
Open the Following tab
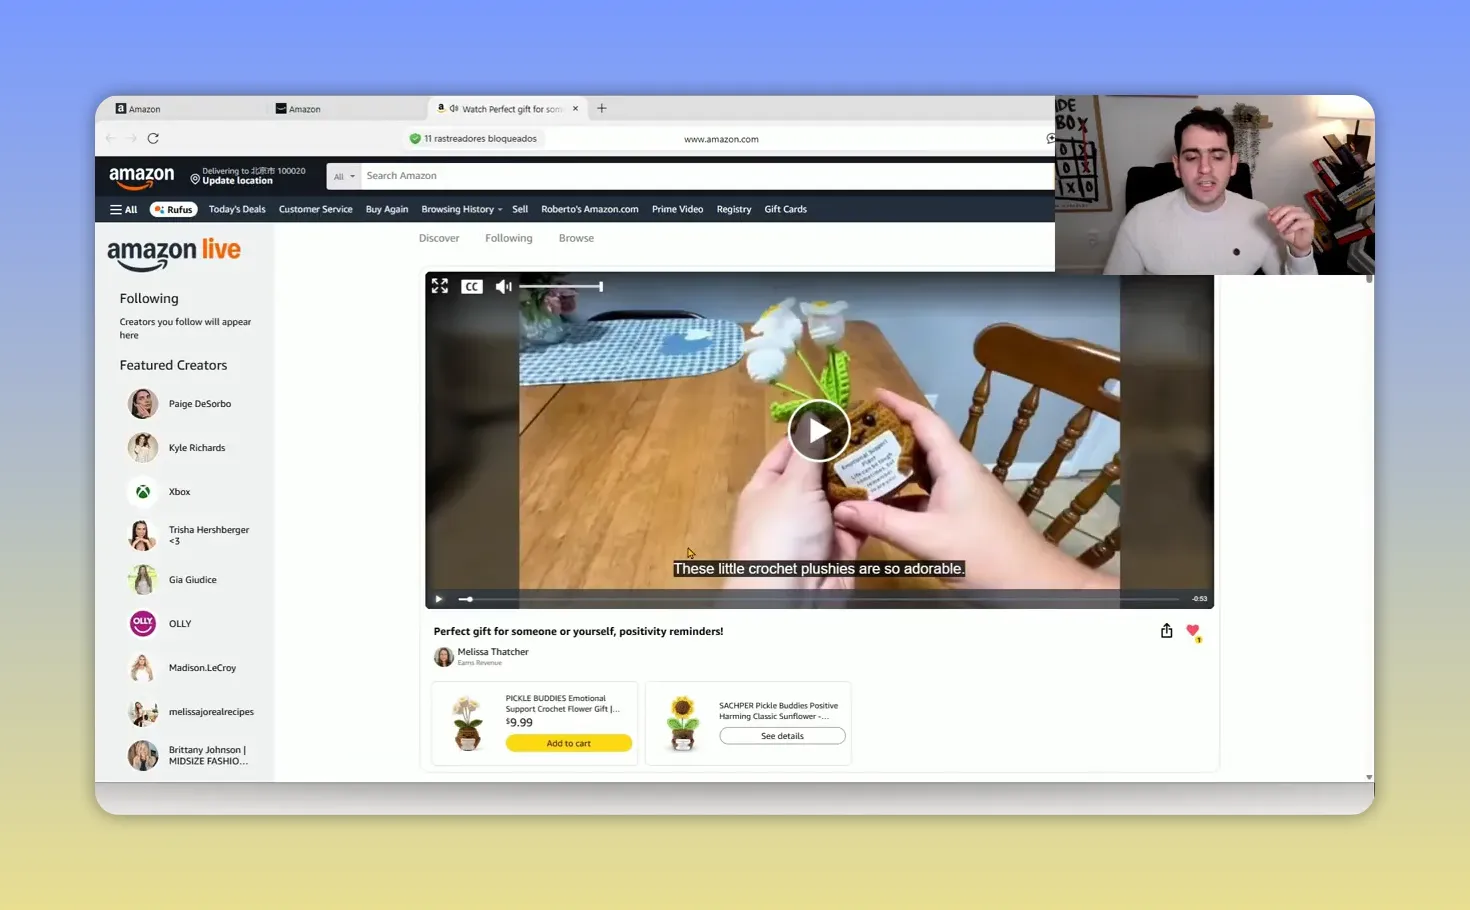pos(509,239)
